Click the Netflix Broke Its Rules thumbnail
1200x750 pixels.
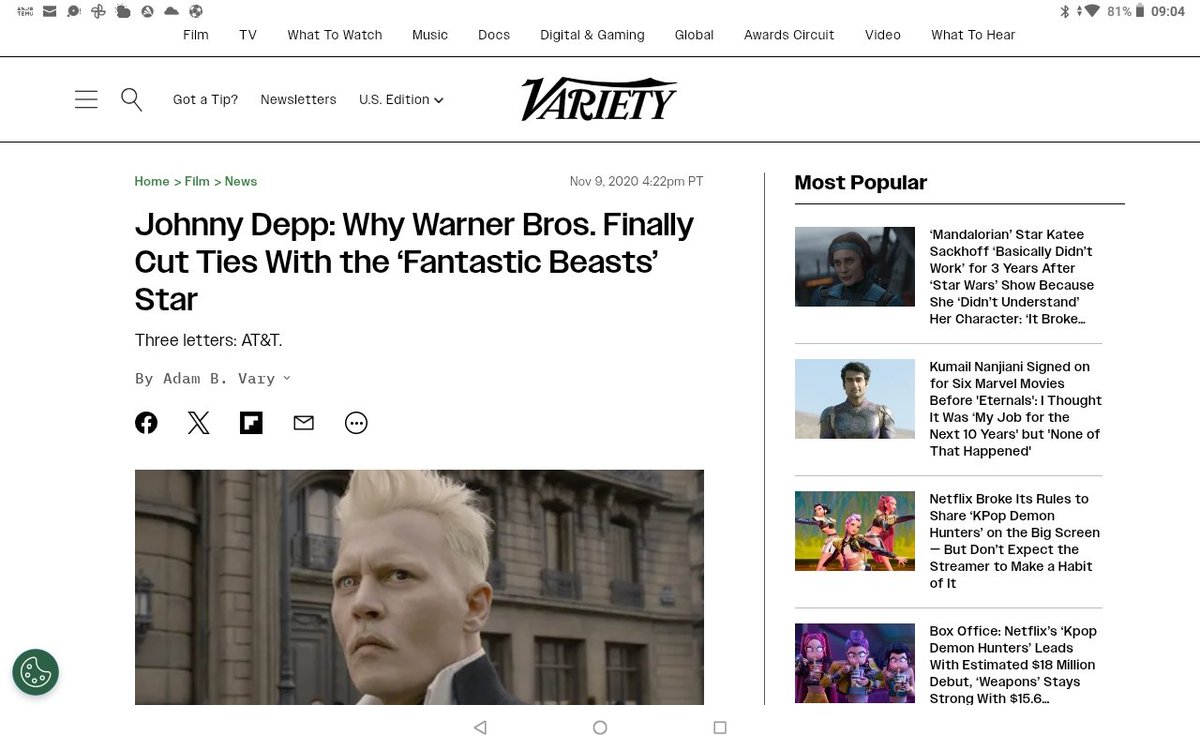coord(855,530)
